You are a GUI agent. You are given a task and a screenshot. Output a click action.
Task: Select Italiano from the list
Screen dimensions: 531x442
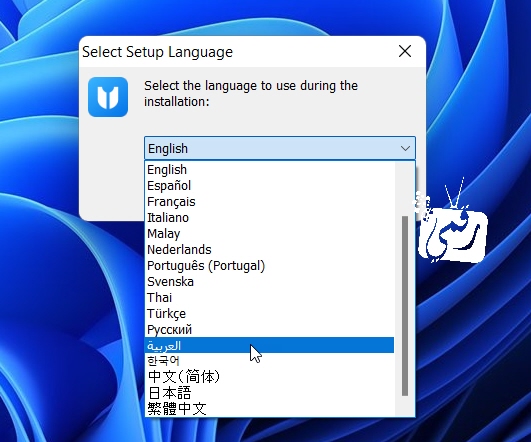(x=270, y=218)
